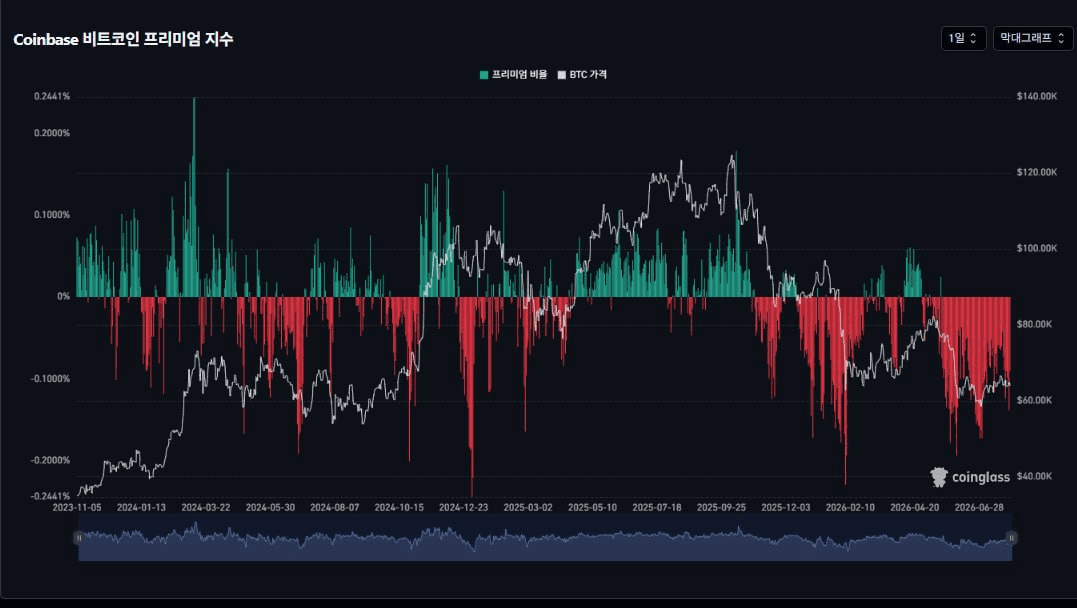Click the 2024-12-23 date label

[x=464, y=507]
